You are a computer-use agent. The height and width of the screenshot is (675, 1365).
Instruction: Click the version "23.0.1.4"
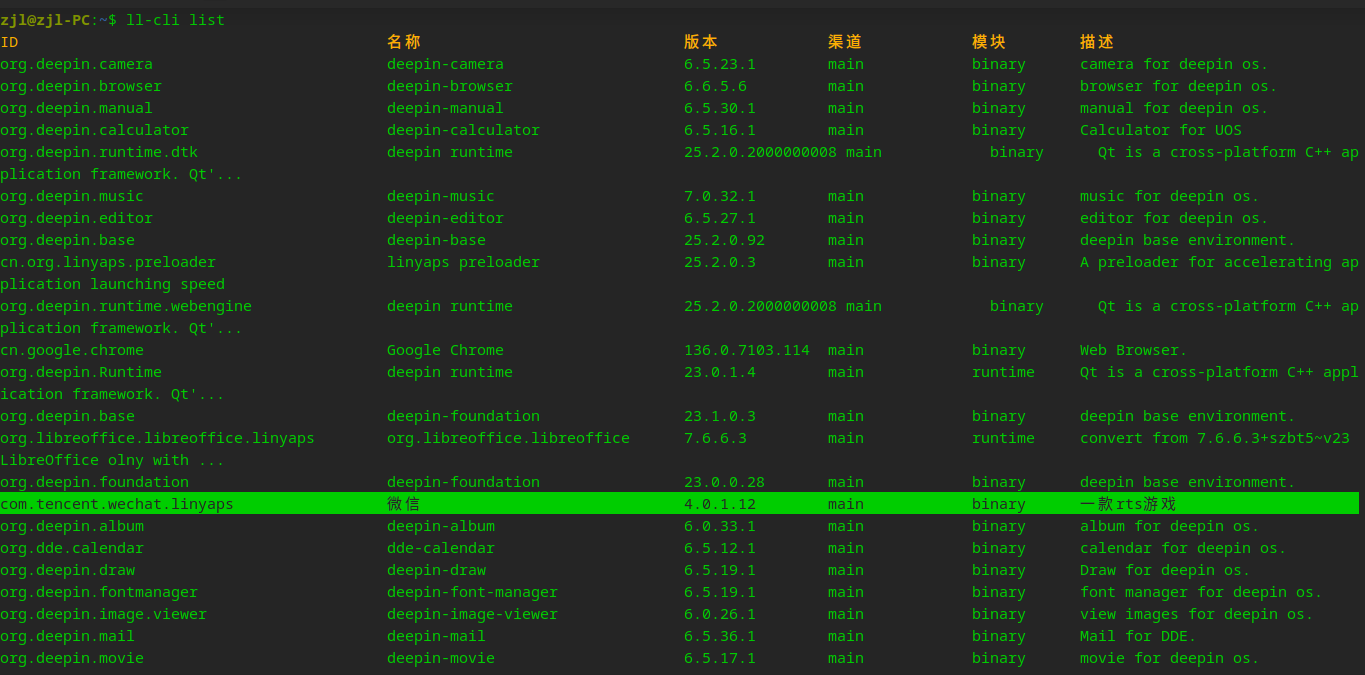[x=720, y=372]
